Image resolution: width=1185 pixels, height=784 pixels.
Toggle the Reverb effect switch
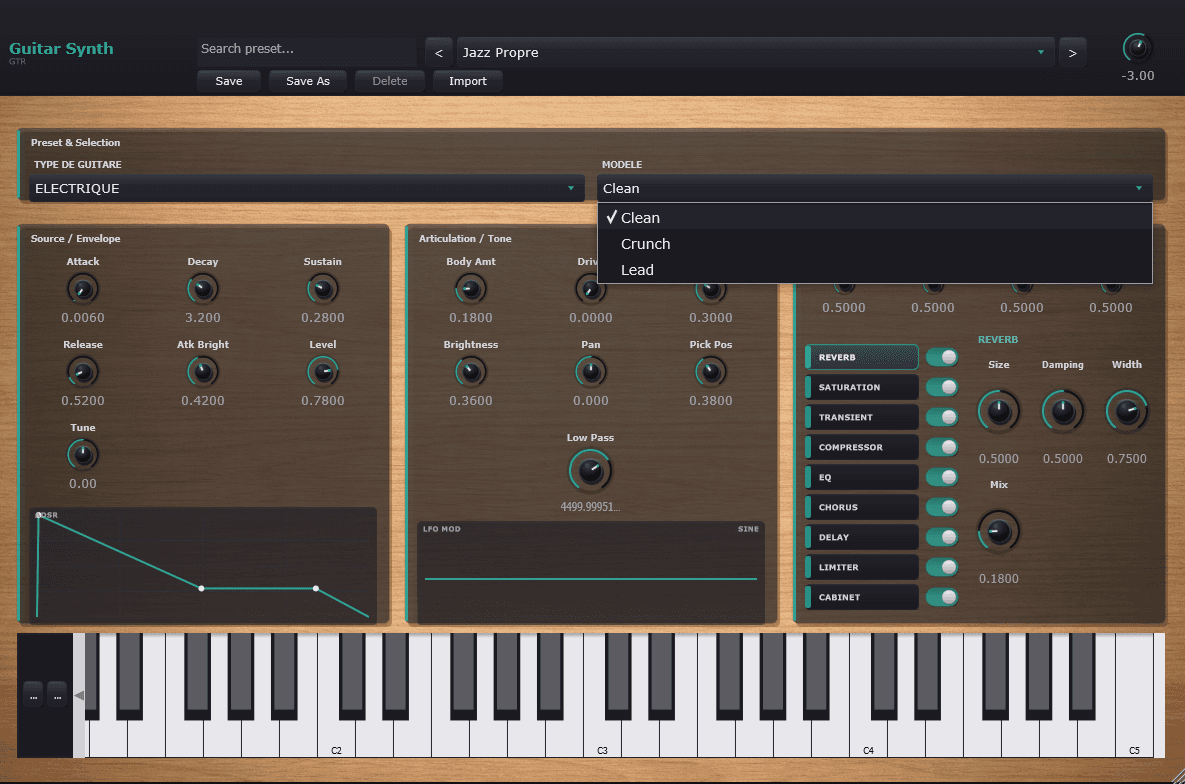[941, 357]
